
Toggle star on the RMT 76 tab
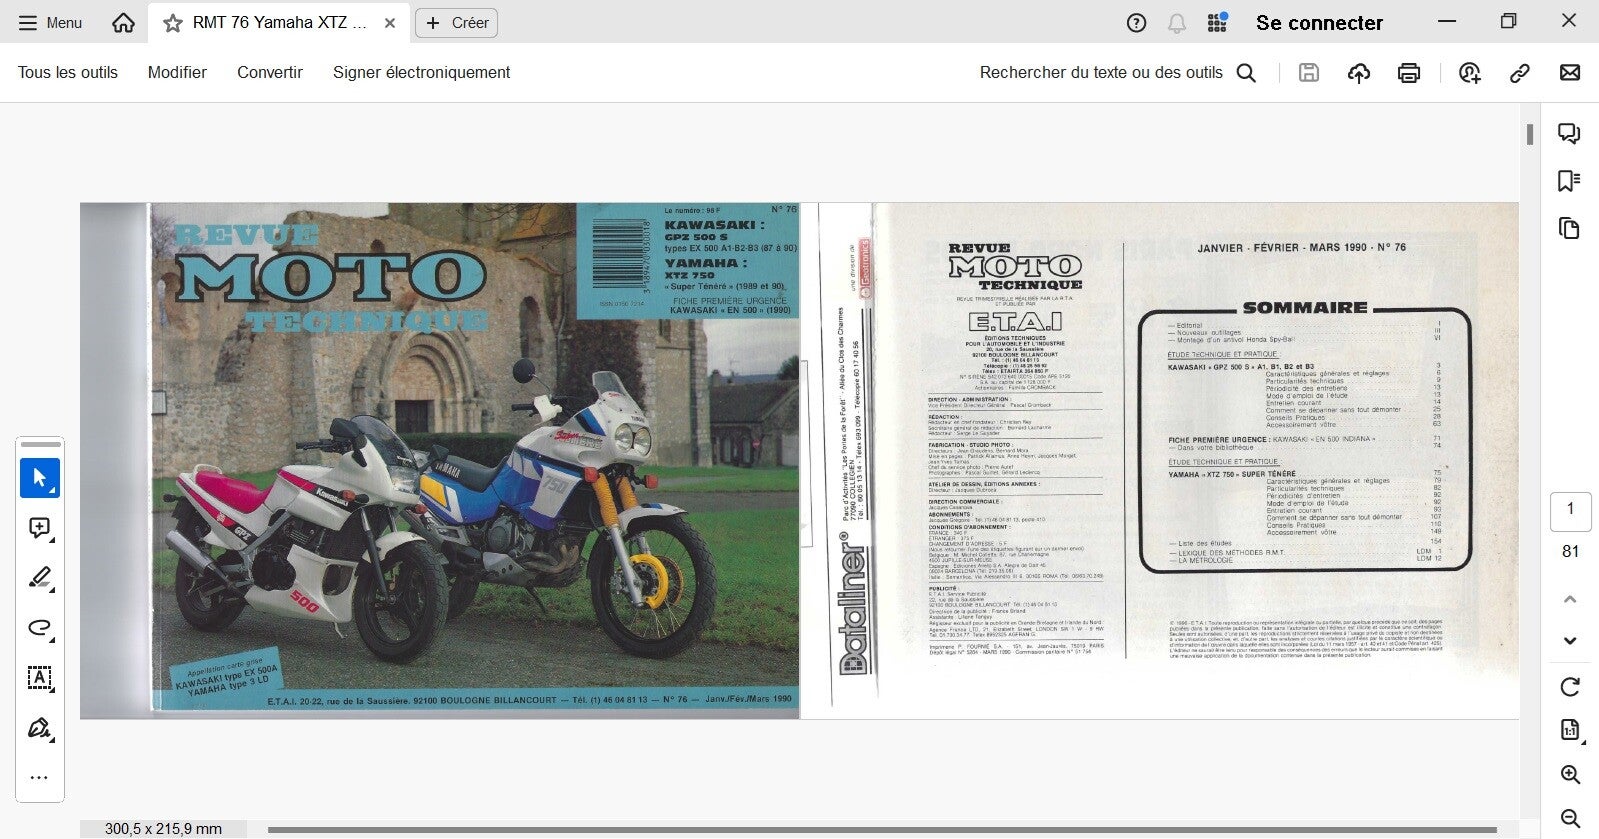tap(173, 23)
